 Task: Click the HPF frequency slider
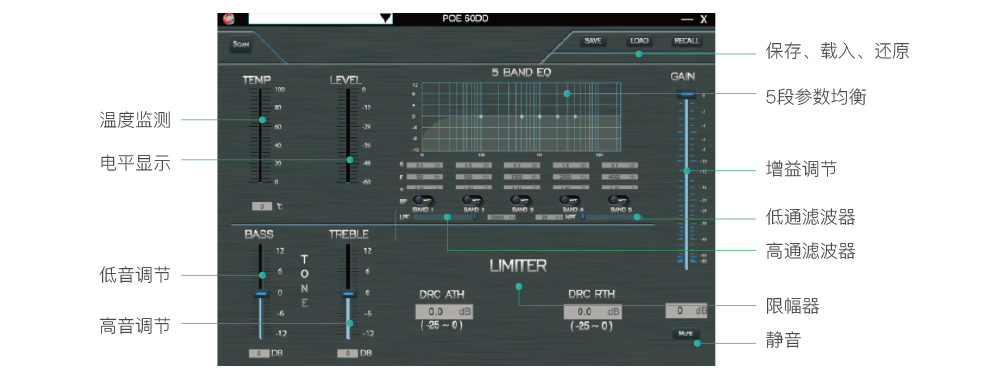(610, 217)
